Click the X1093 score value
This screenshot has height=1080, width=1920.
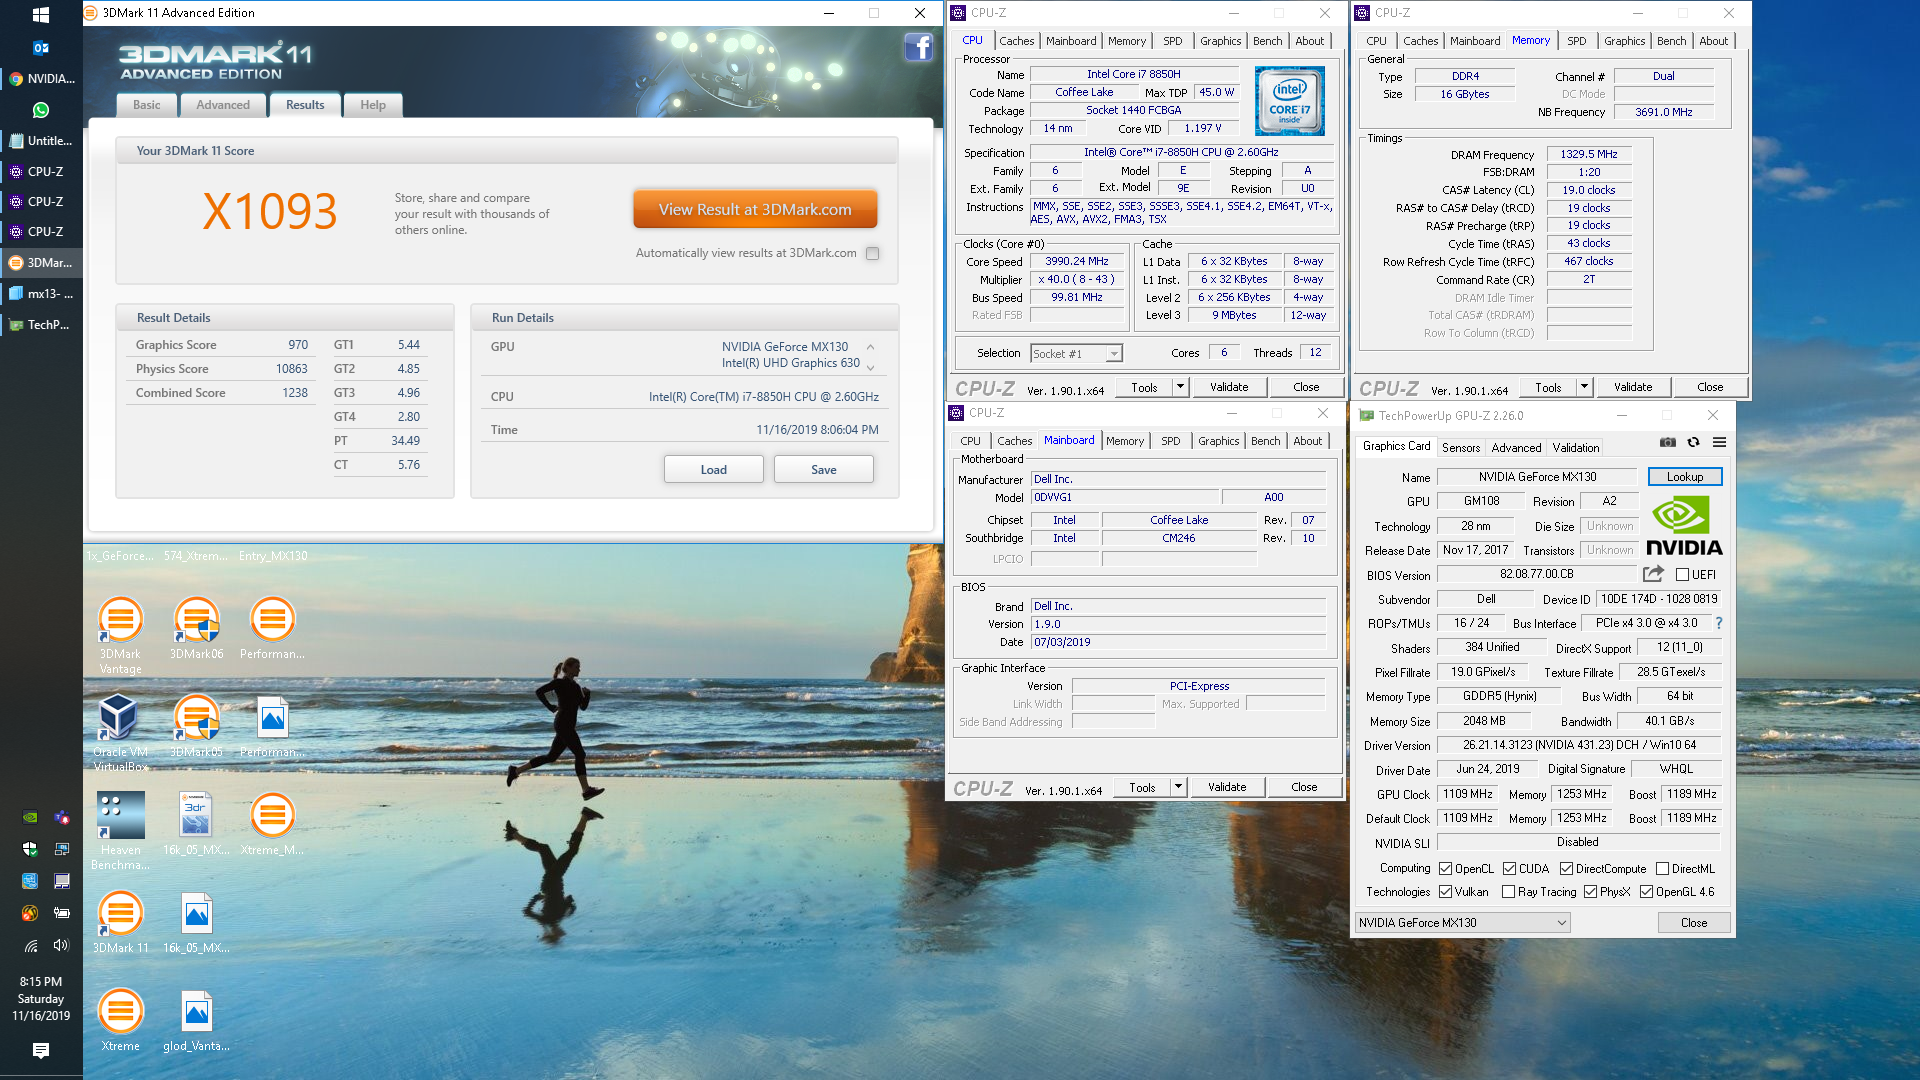click(270, 212)
